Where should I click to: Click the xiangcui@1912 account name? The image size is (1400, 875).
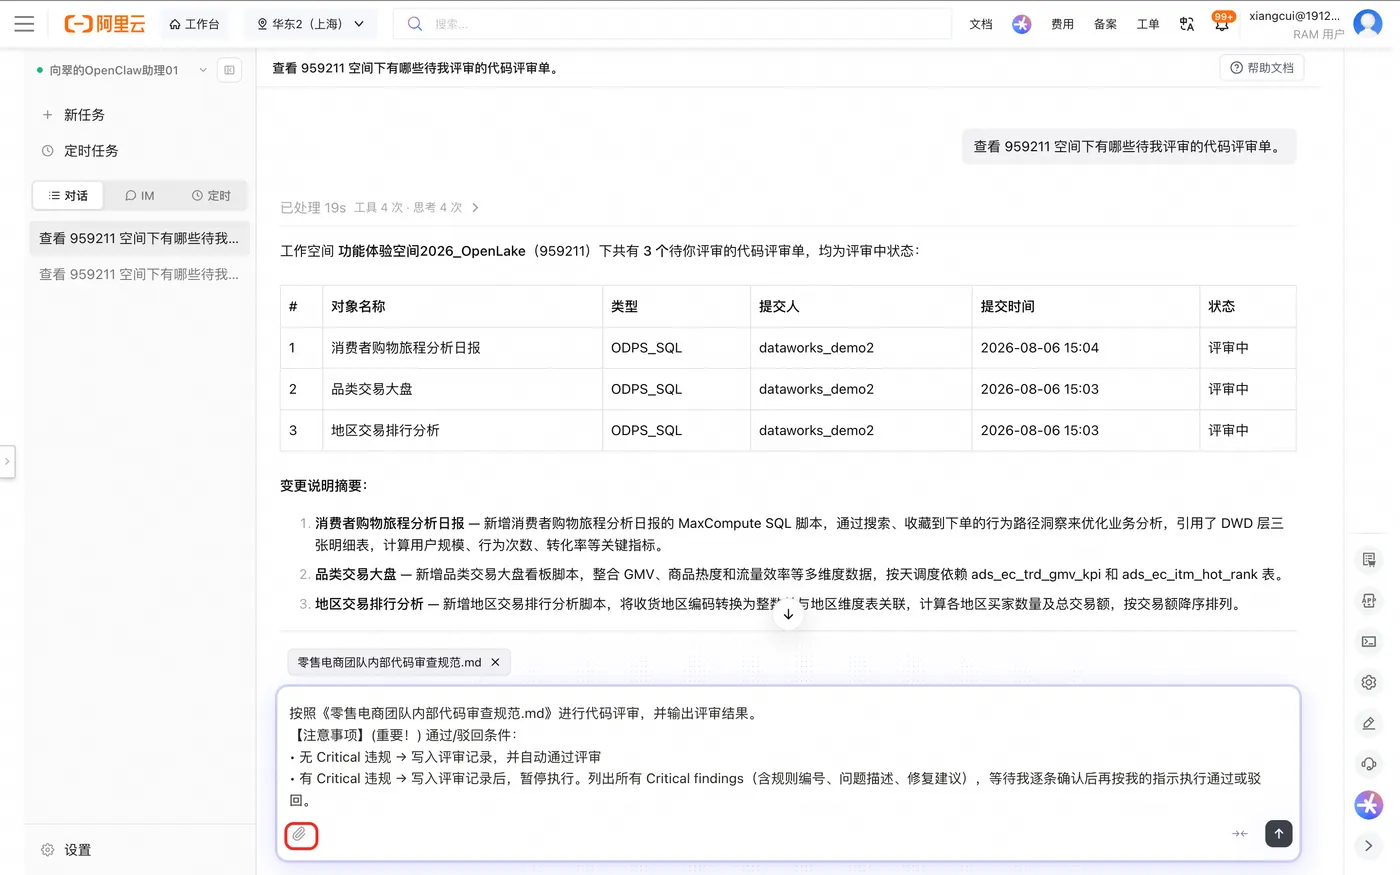click(x=1294, y=16)
